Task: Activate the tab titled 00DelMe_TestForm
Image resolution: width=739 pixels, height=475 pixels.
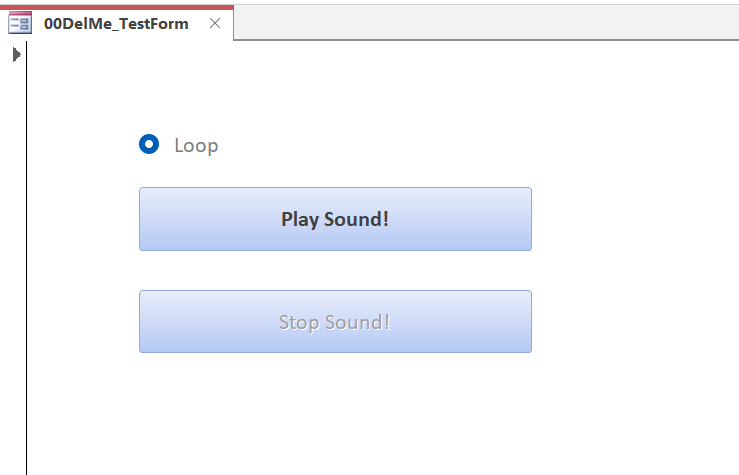Action: 116,23
